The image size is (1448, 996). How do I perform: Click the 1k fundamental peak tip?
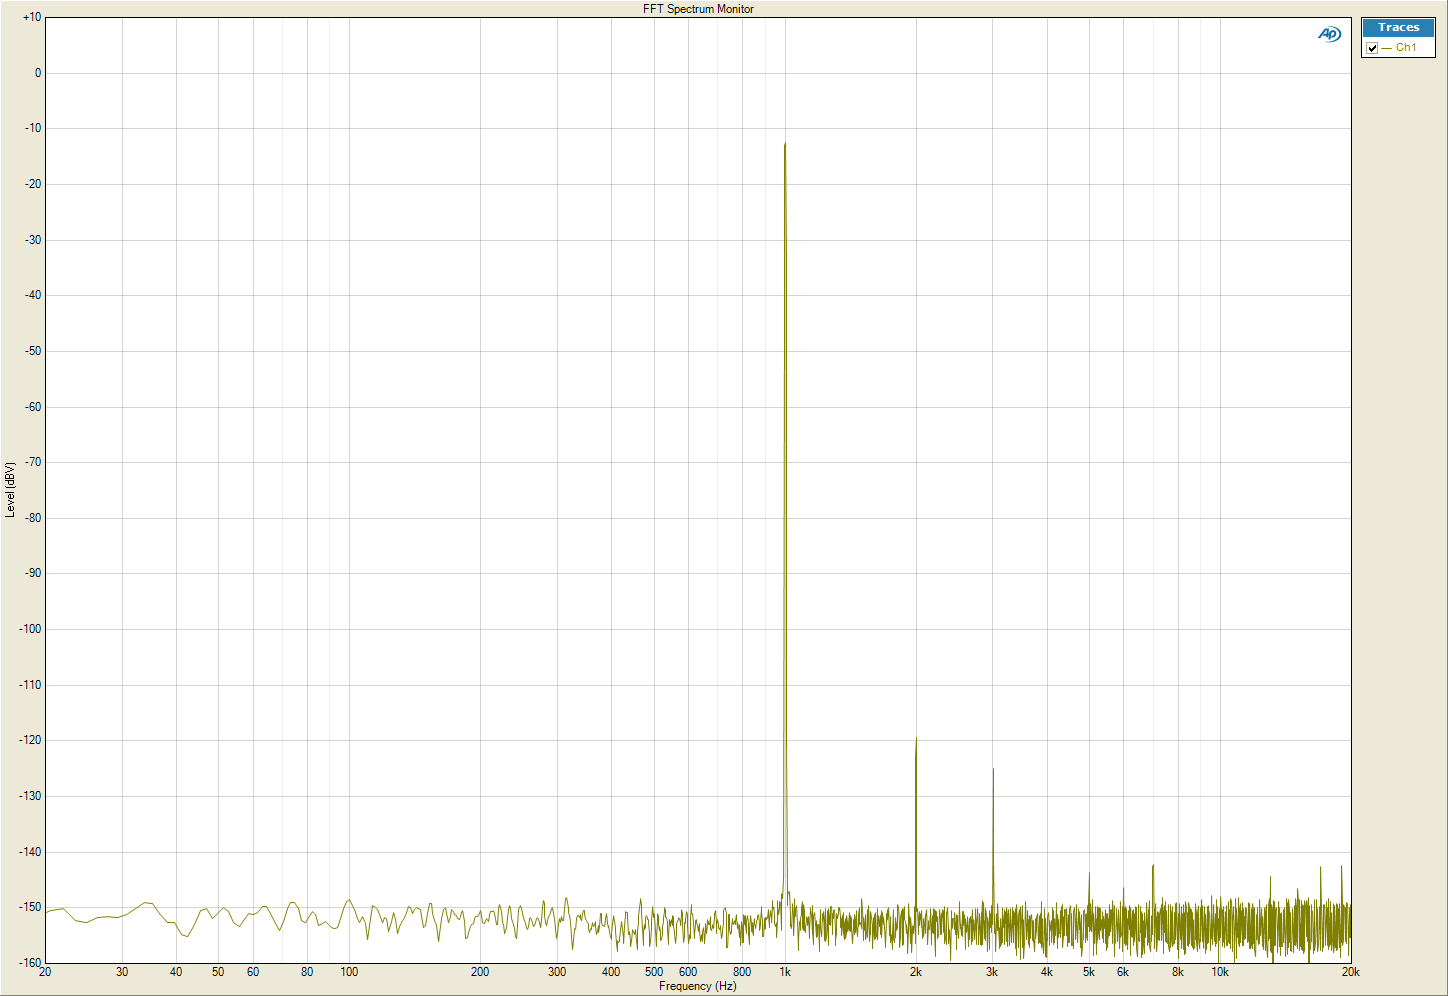785,144
